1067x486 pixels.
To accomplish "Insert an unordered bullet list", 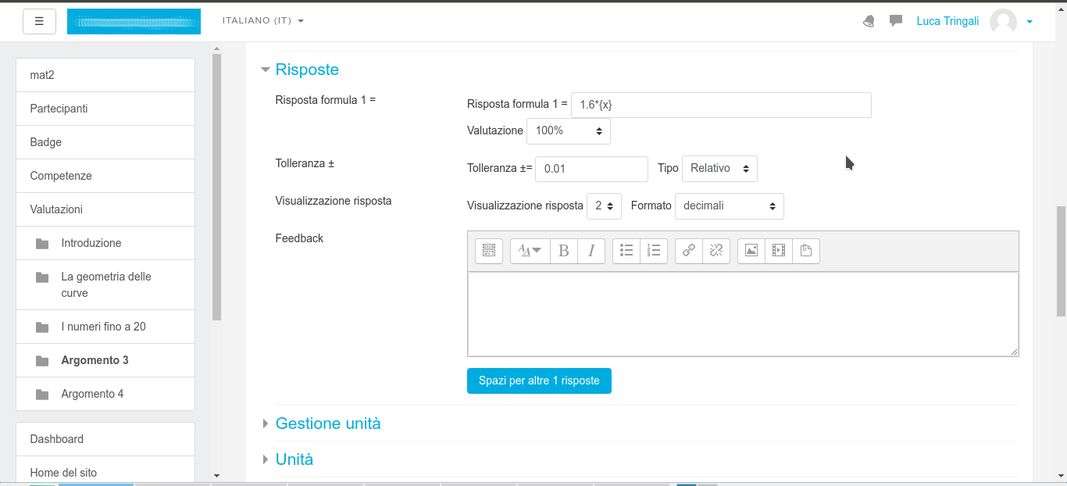I will pyautogui.click(x=627, y=250).
